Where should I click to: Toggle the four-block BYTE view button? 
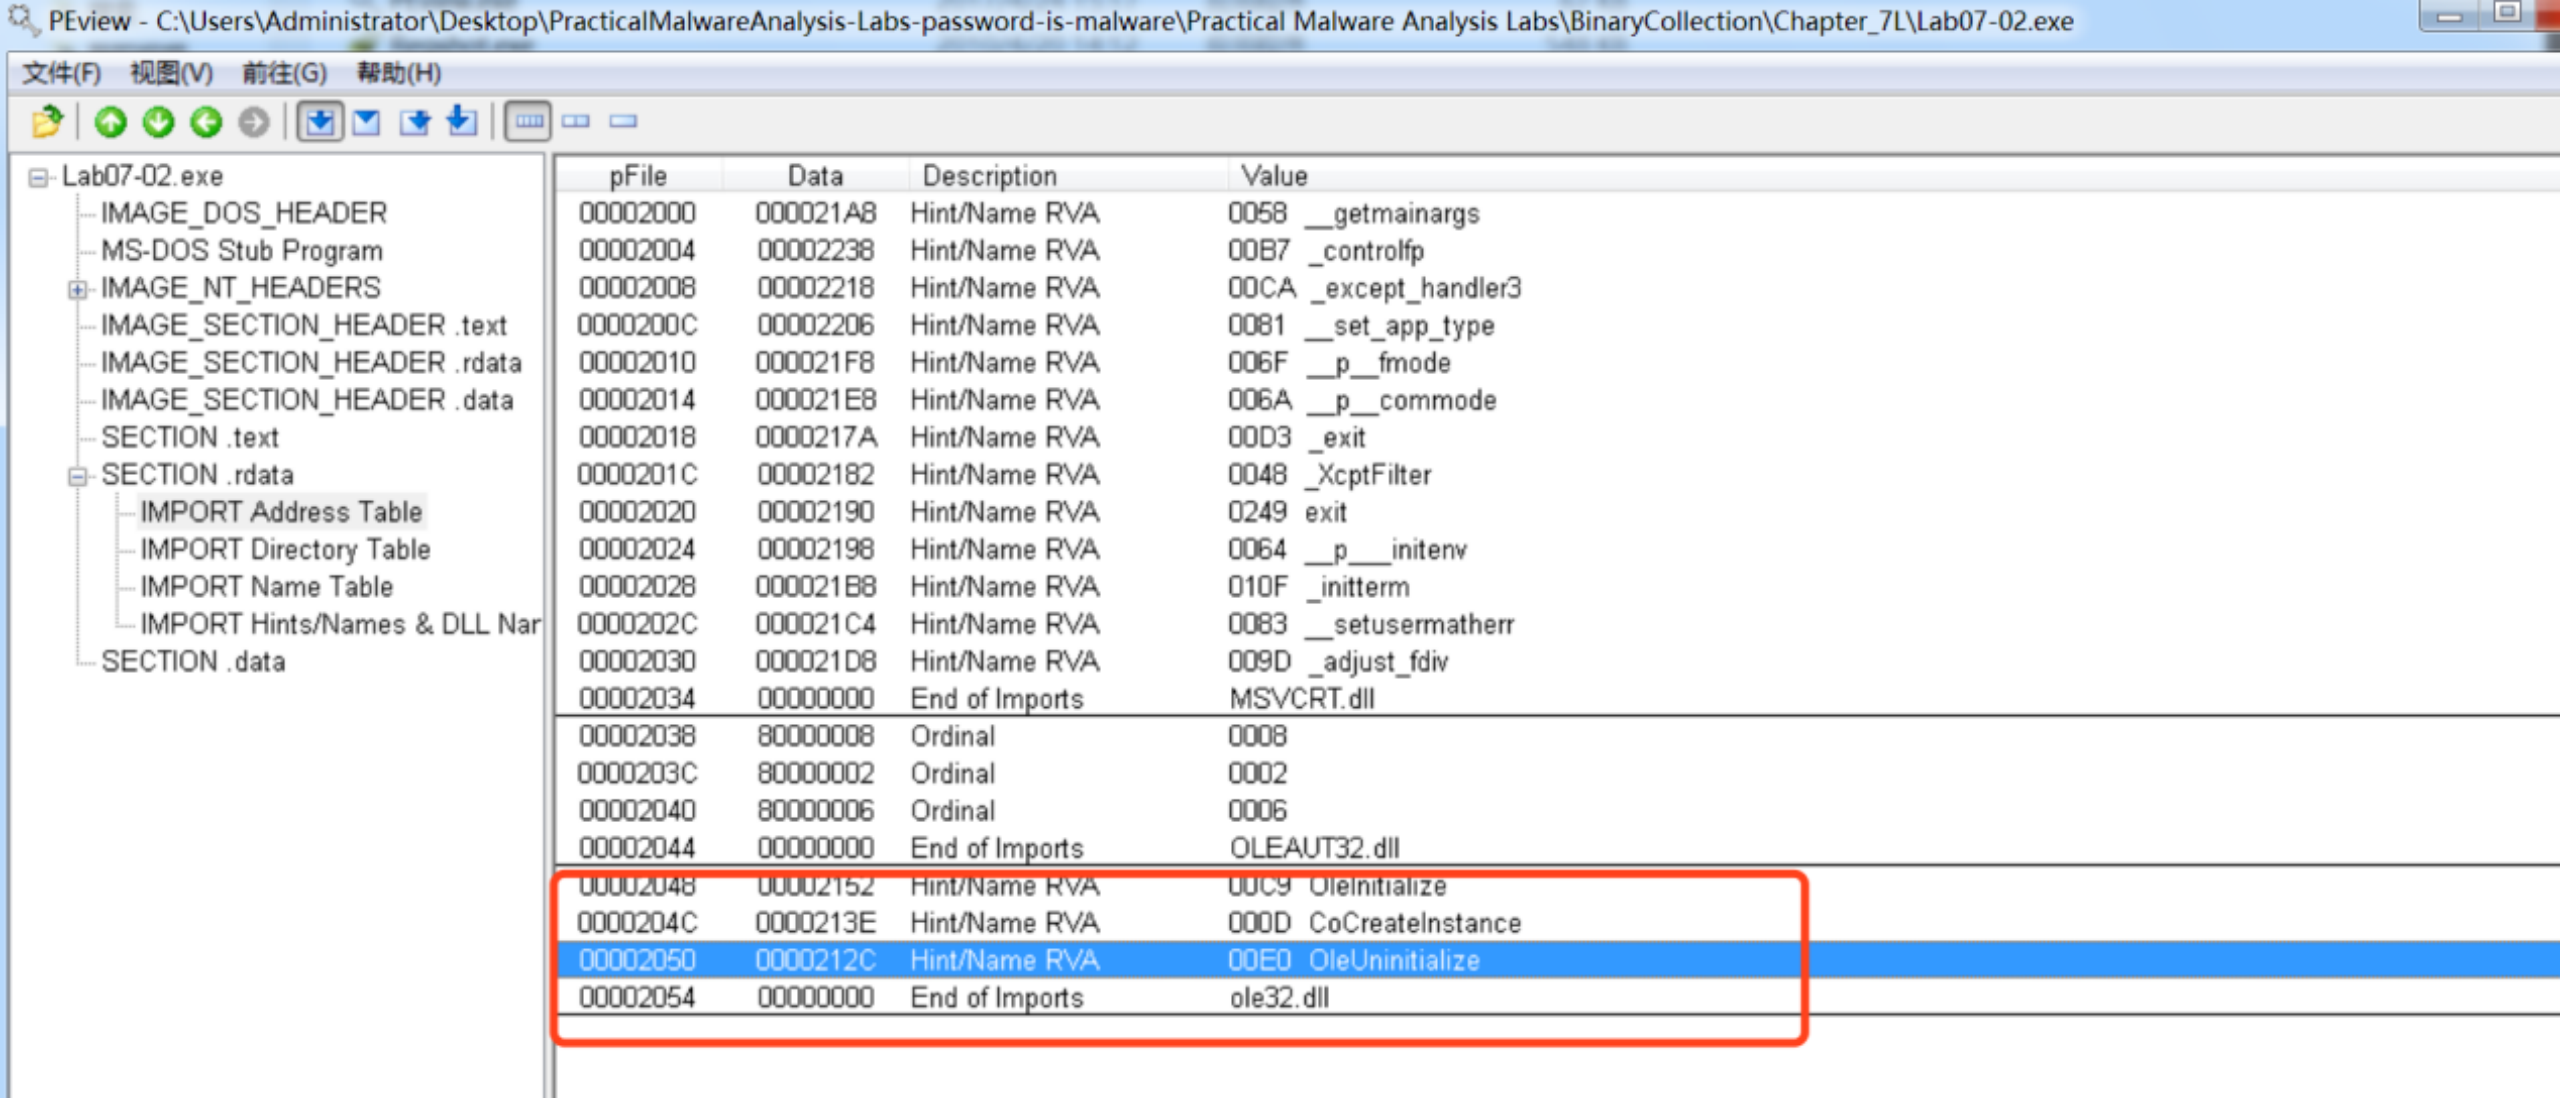click(x=528, y=122)
